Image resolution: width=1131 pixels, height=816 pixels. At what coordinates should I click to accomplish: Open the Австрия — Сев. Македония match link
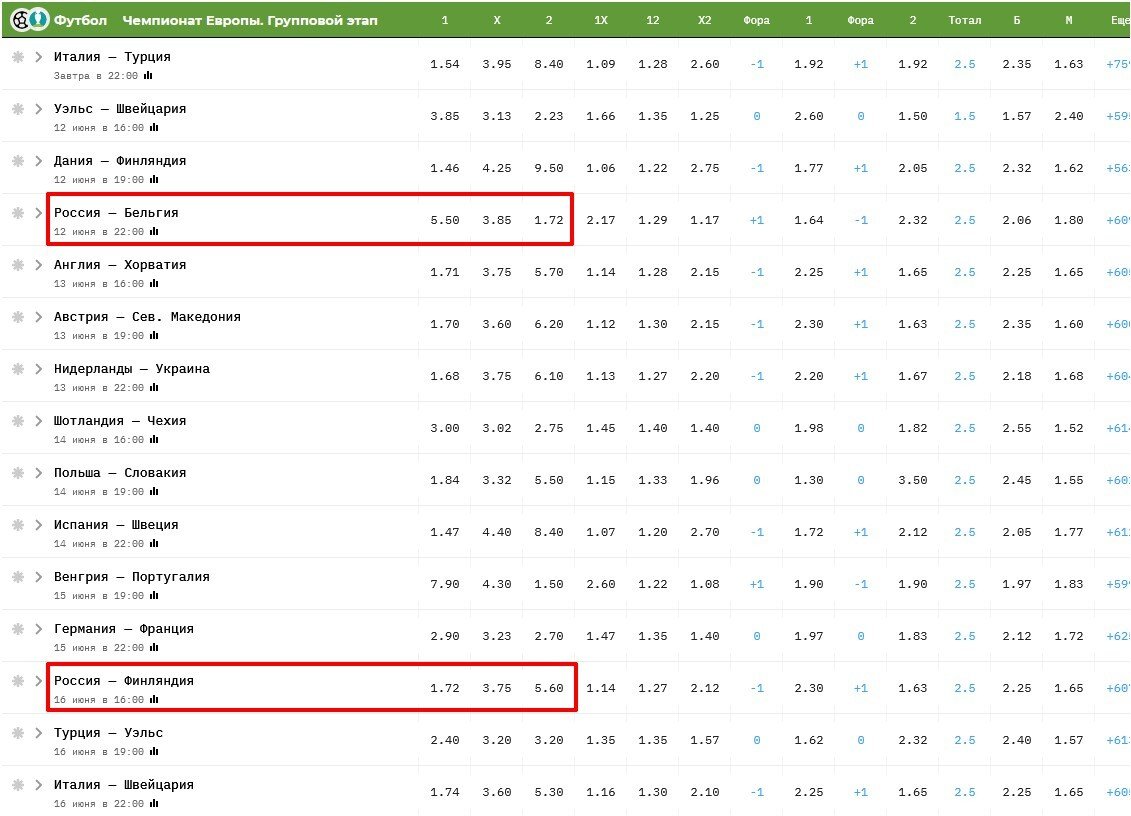[x=147, y=317]
